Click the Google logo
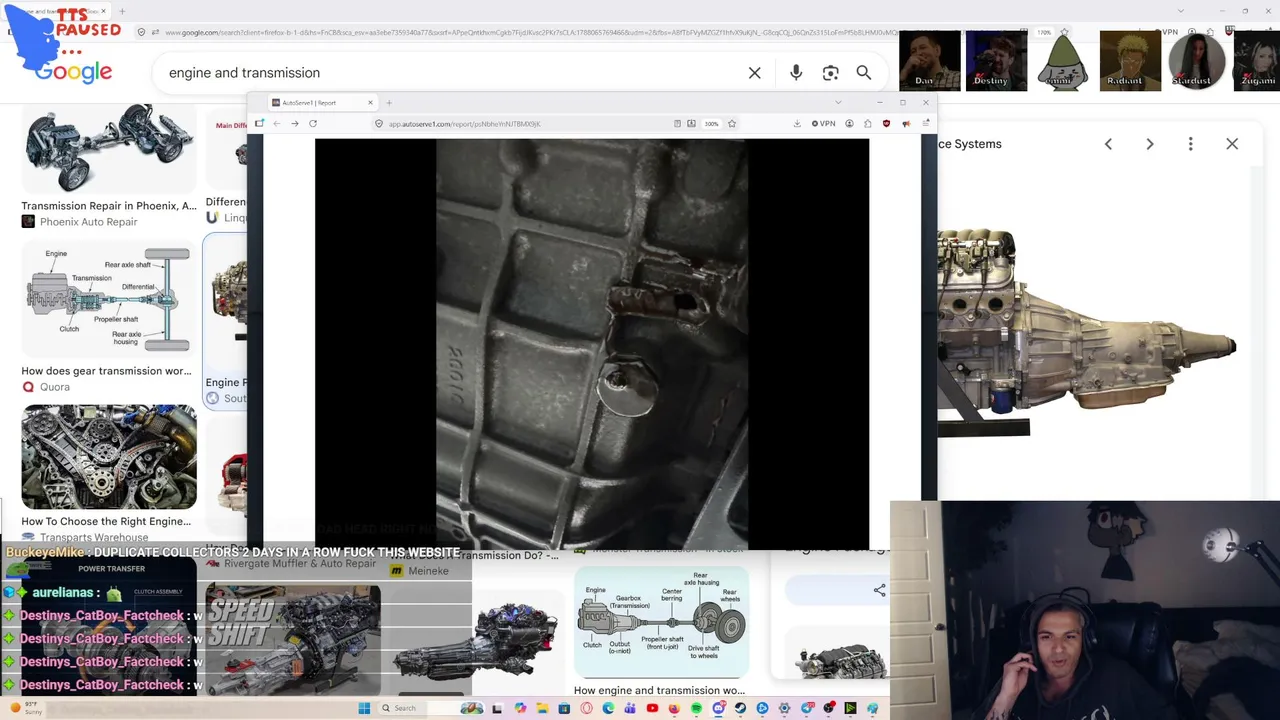This screenshot has height=720, width=1280. pyautogui.click(x=73, y=72)
